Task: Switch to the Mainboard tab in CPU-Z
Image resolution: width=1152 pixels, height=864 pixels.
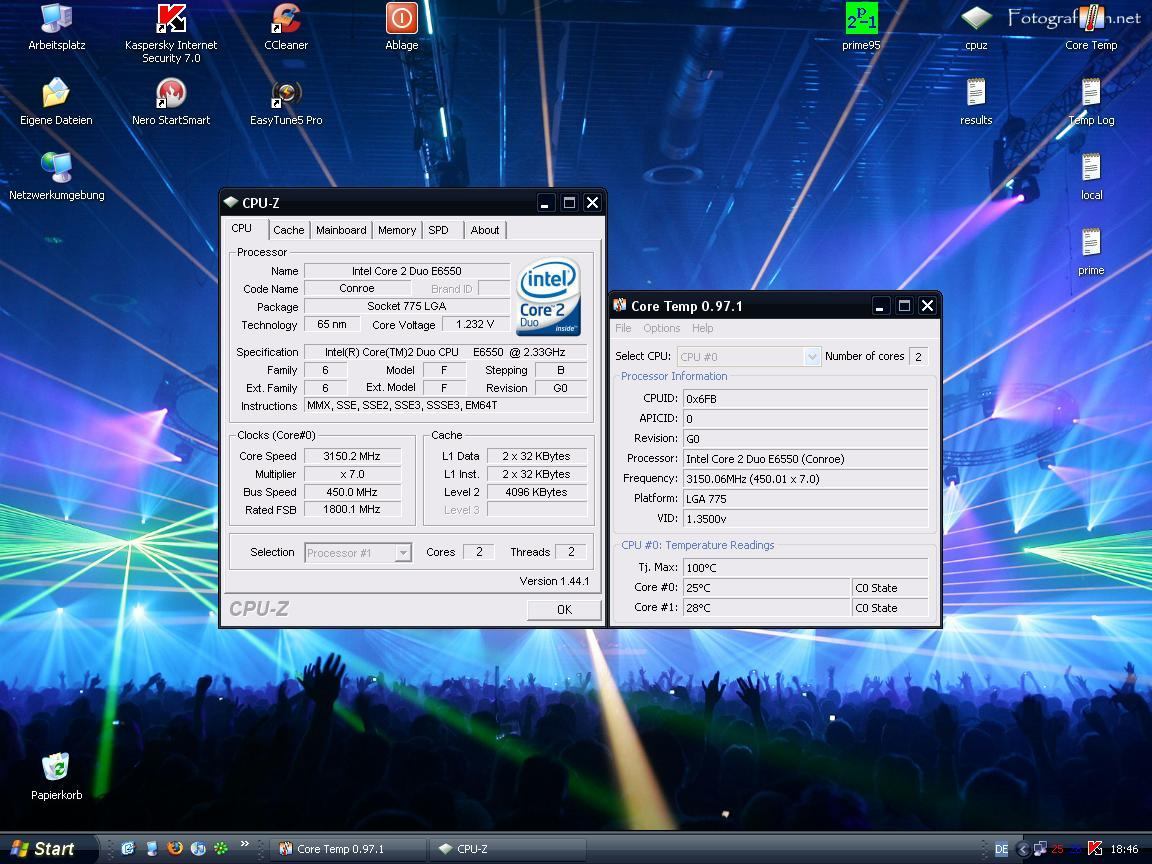Action: coord(341,230)
